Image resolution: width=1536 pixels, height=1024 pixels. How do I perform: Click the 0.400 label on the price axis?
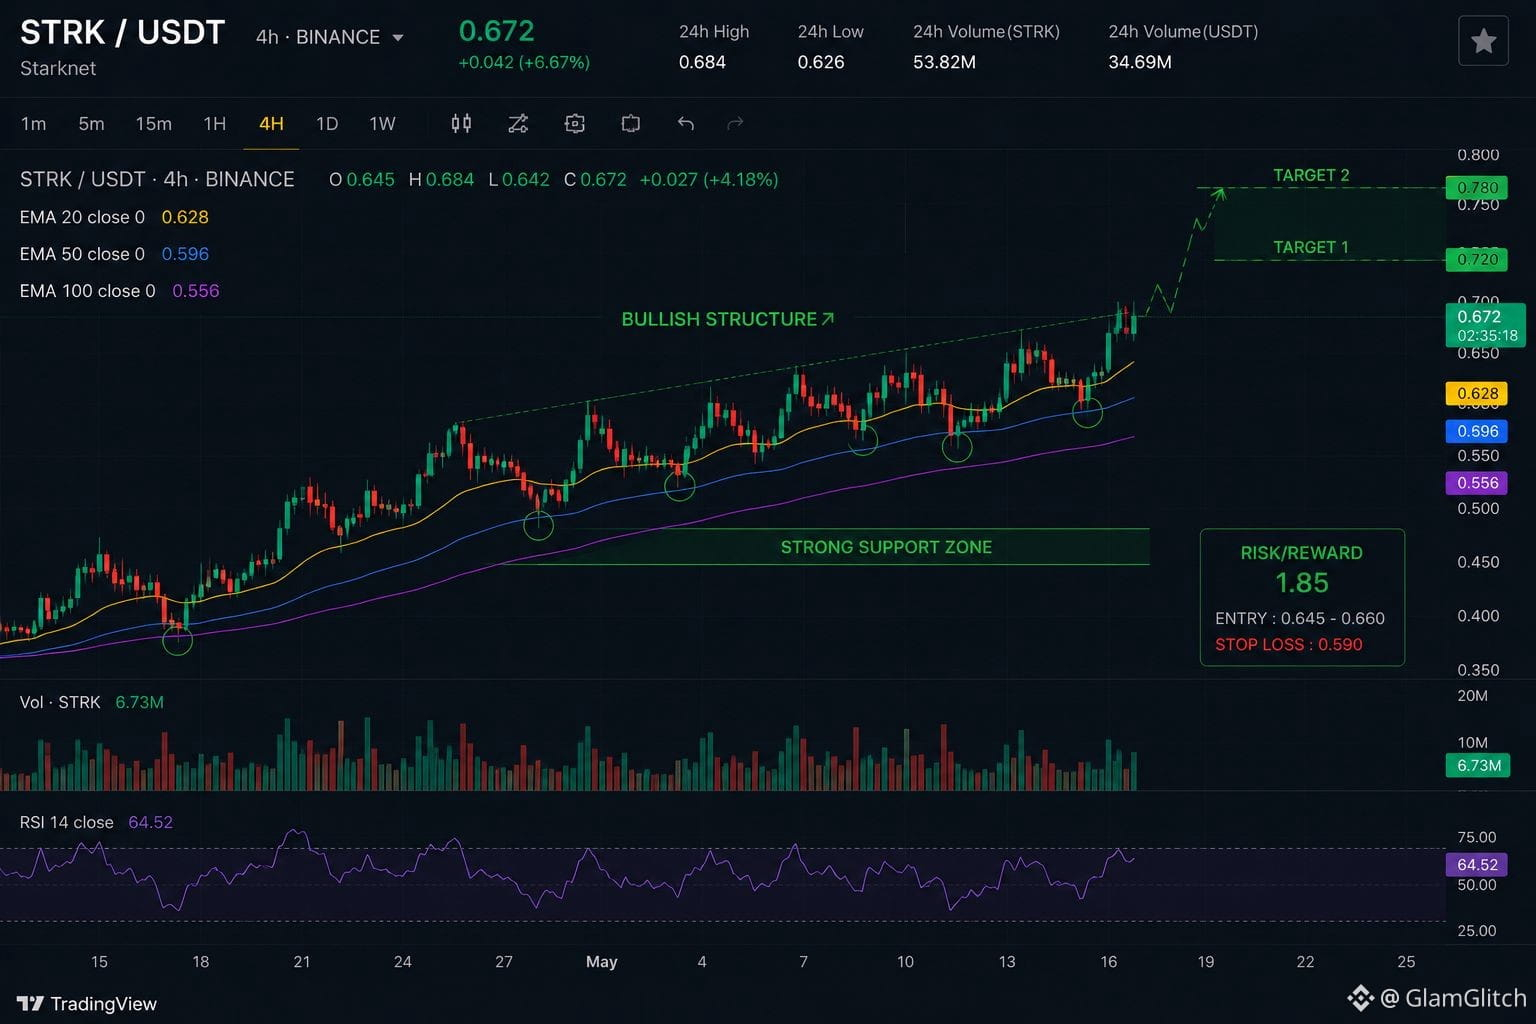click(1478, 616)
